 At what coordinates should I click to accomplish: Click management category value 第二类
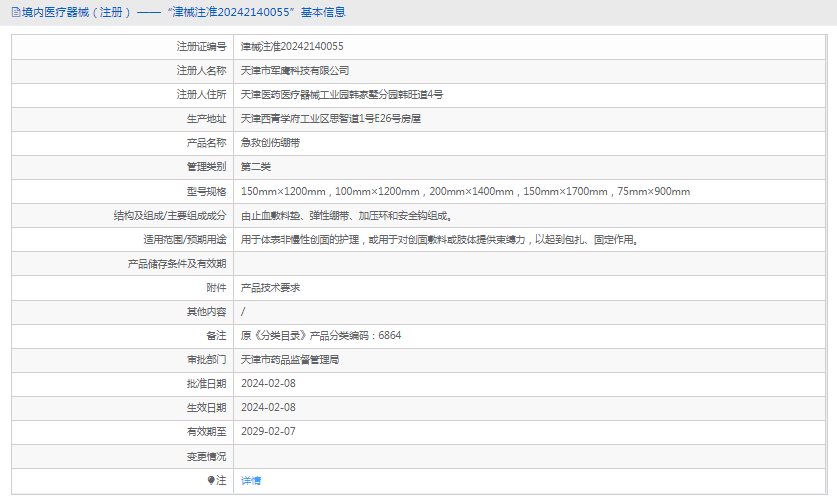pos(256,167)
